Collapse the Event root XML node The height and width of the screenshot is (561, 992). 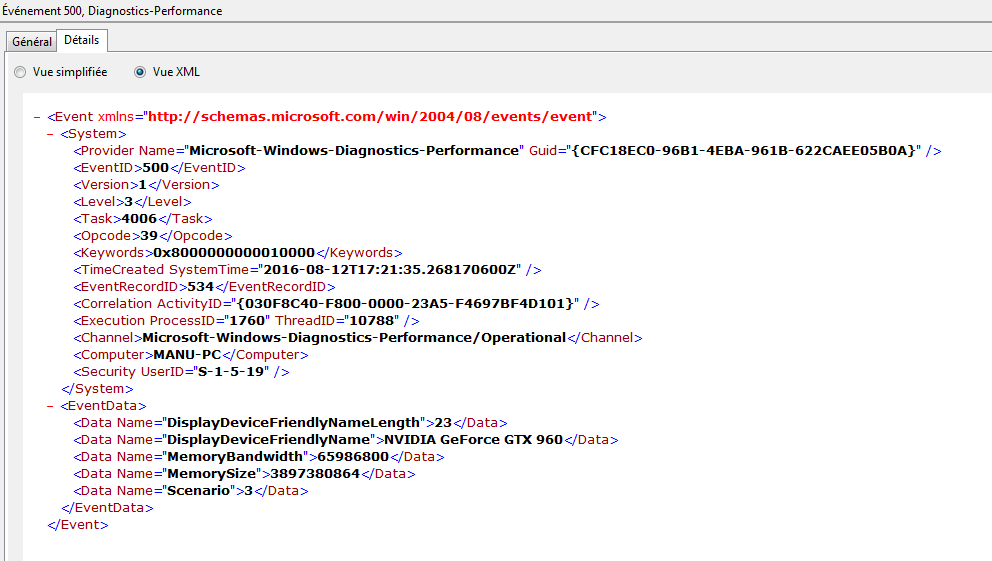click(37, 117)
